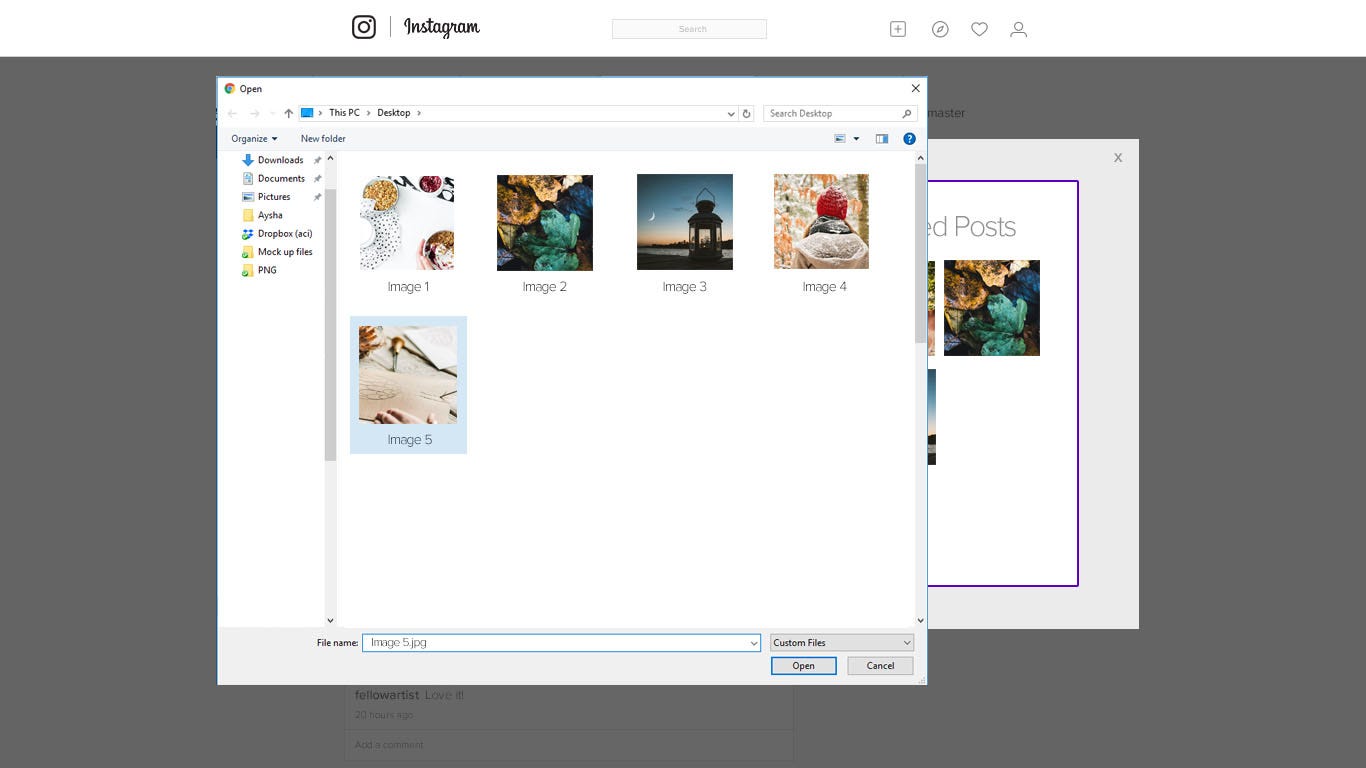Click This PC in the address path
Image resolution: width=1366 pixels, height=768 pixels.
(x=344, y=113)
